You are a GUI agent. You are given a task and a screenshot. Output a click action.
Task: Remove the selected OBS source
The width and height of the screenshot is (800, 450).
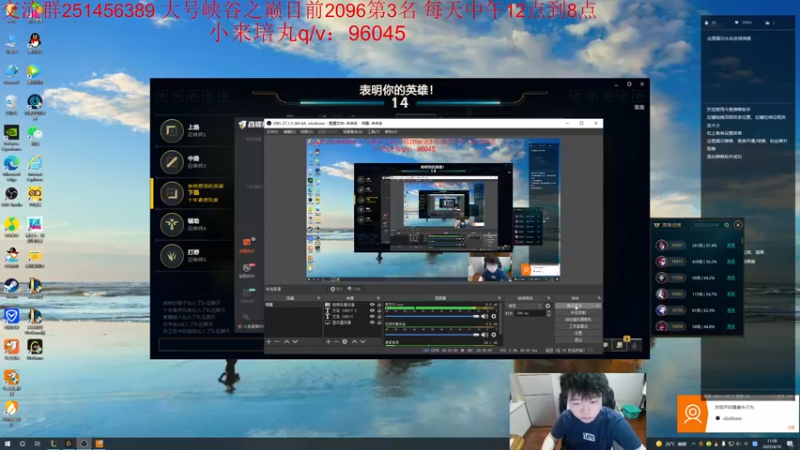[x=336, y=341]
